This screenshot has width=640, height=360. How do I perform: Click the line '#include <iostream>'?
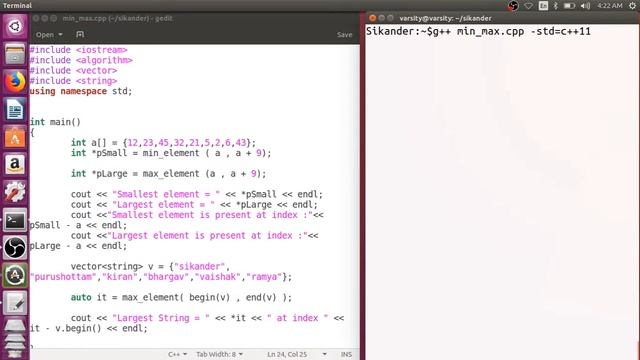pyautogui.click(x=78, y=50)
